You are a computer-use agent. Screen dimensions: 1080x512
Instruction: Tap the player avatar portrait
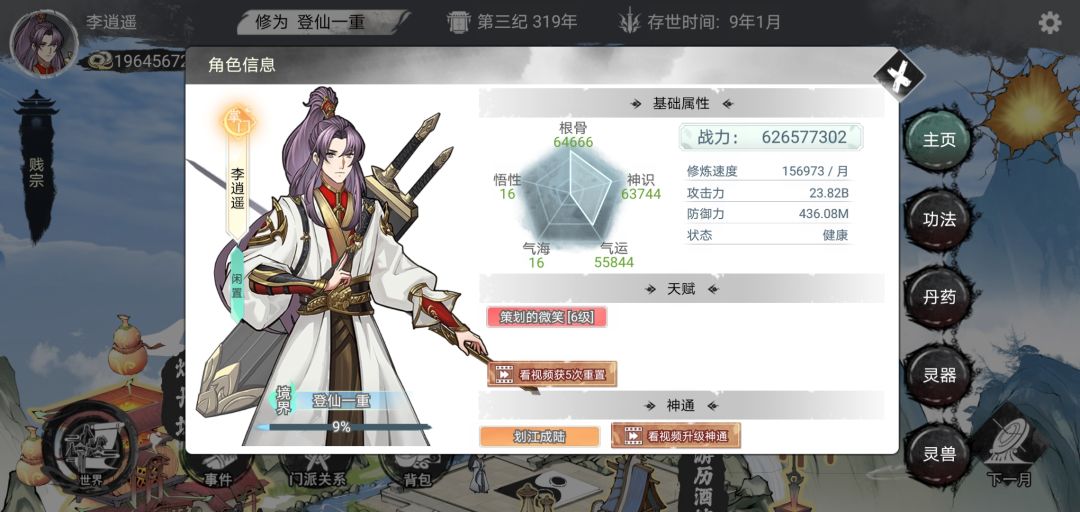[x=43, y=43]
